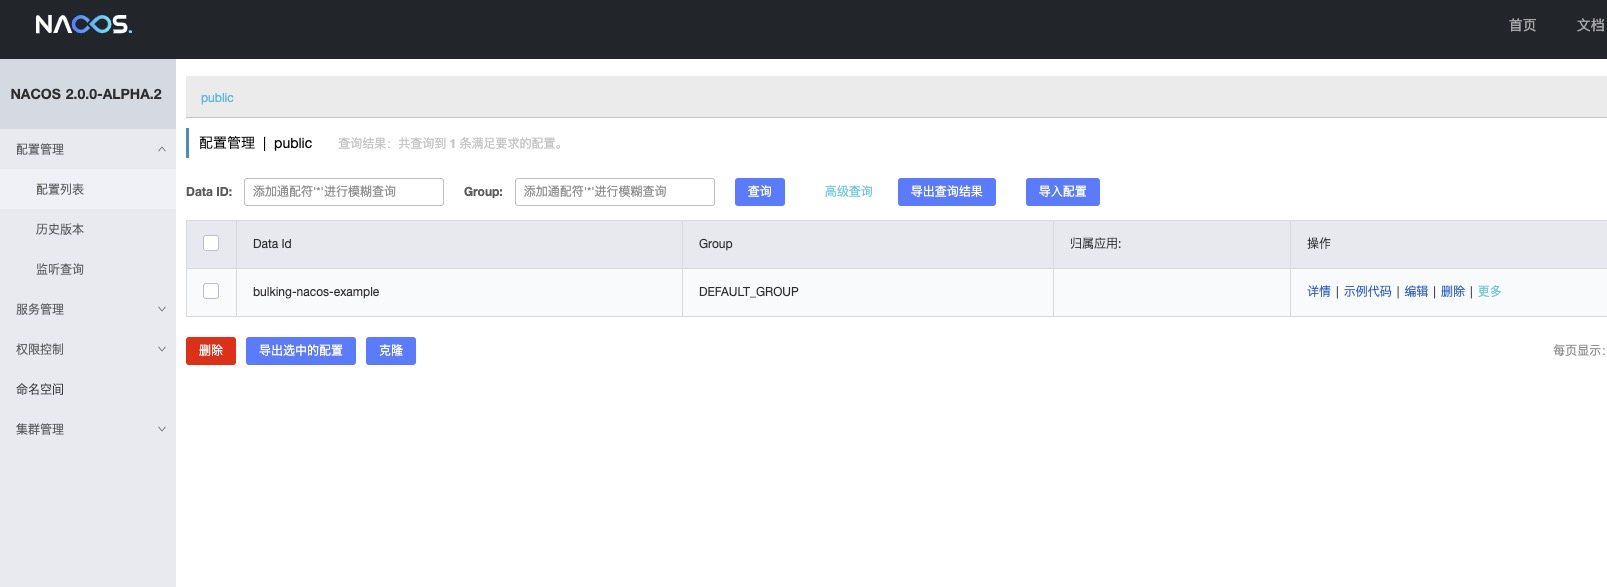Go to 首页 in top navigation
Screen dimensions: 1607x587
pos(1522,25)
